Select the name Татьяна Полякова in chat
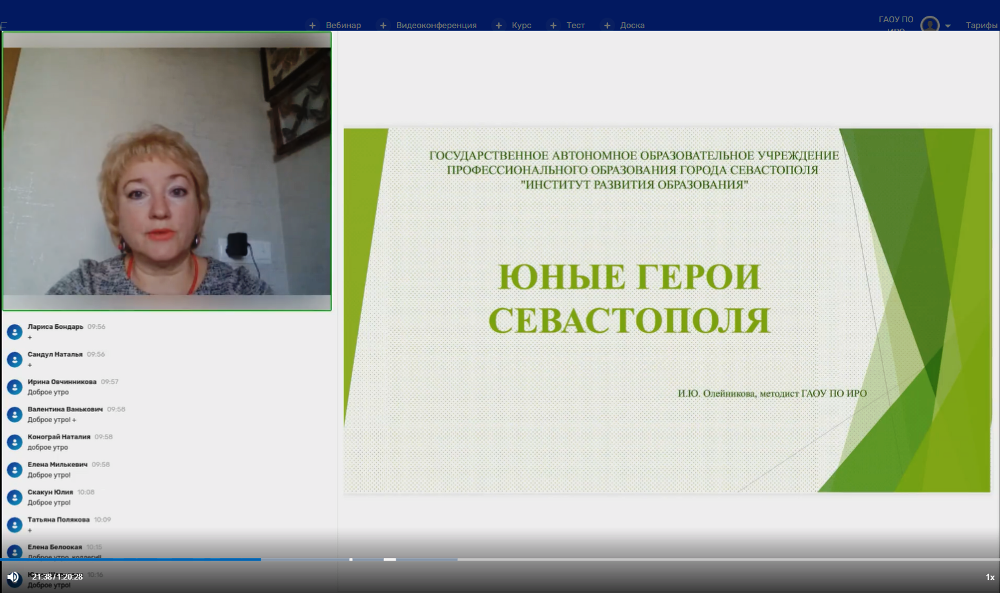Viewport: 1000px width, 593px height. 59,519
